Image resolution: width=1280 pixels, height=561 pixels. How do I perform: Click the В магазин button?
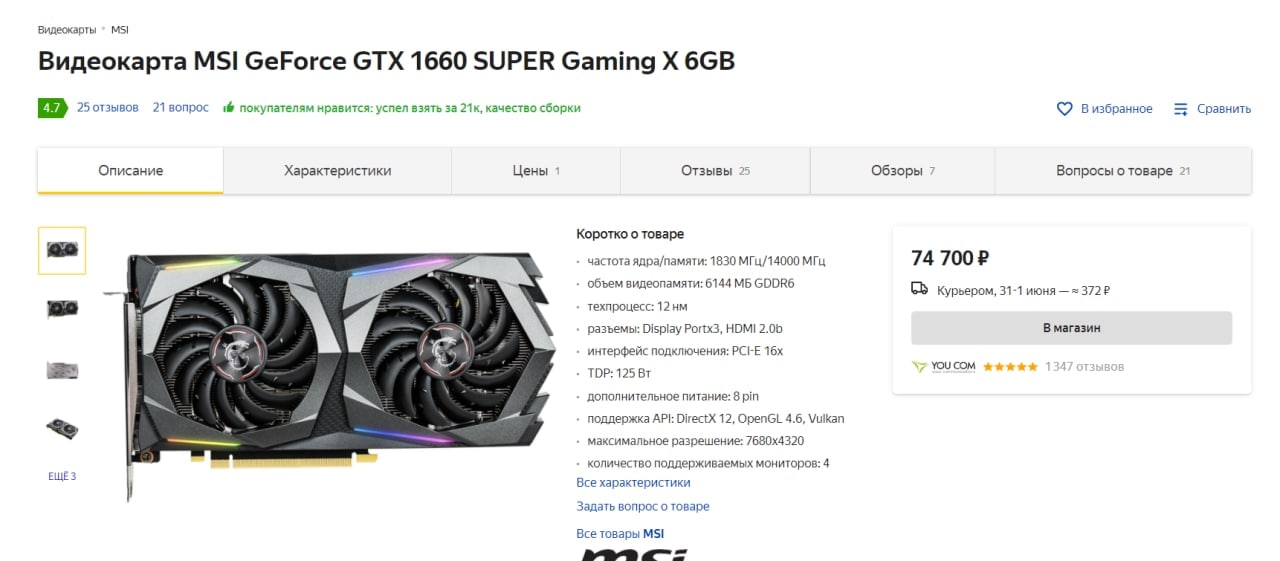[x=1071, y=328]
